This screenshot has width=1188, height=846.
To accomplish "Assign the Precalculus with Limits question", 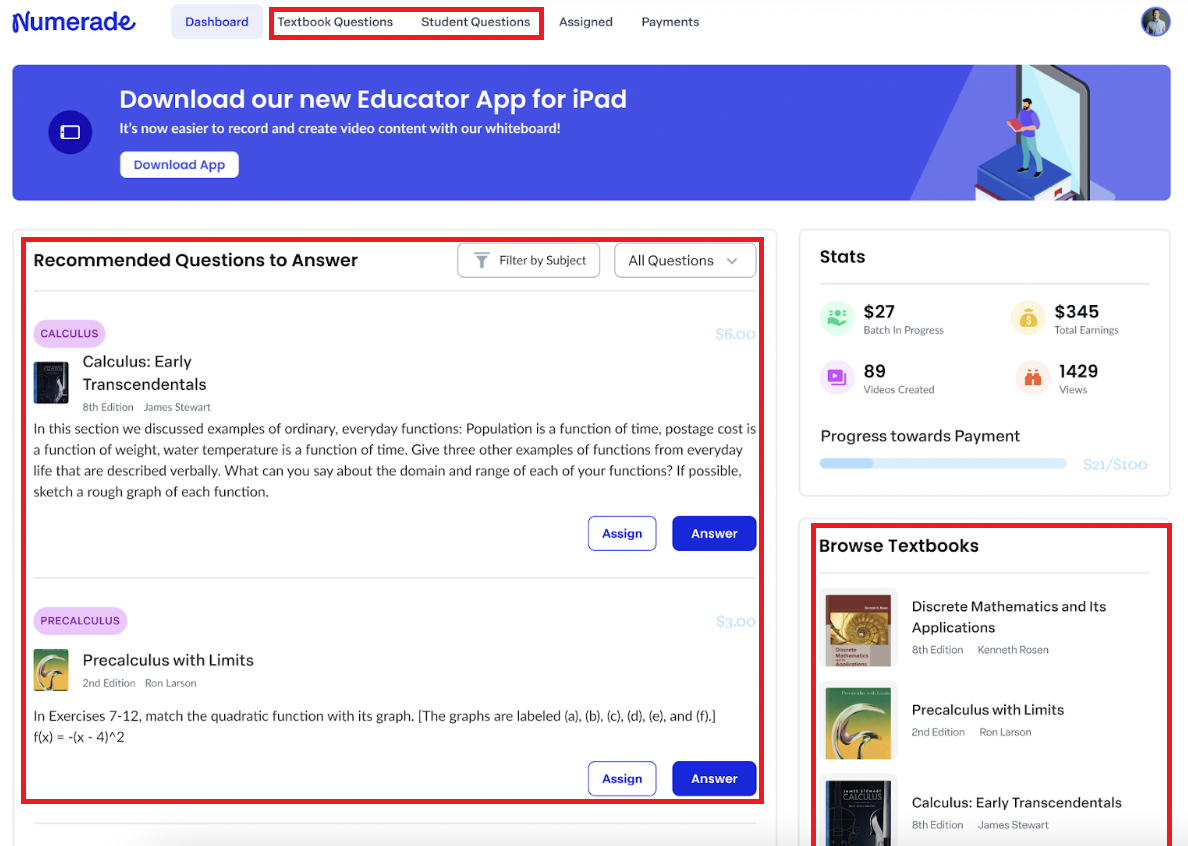I will point(622,778).
